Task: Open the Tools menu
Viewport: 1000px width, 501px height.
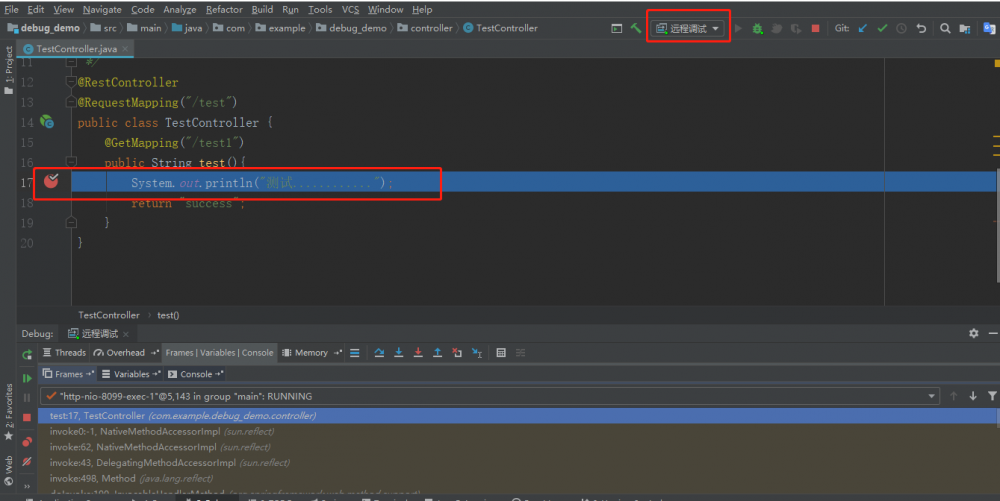Action: coord(320,10)
